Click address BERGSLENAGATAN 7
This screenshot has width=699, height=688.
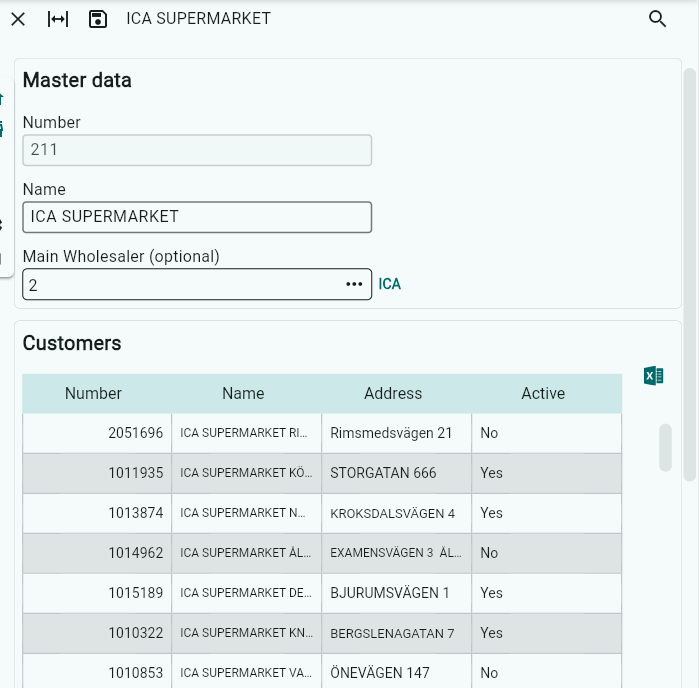point(392,634)
